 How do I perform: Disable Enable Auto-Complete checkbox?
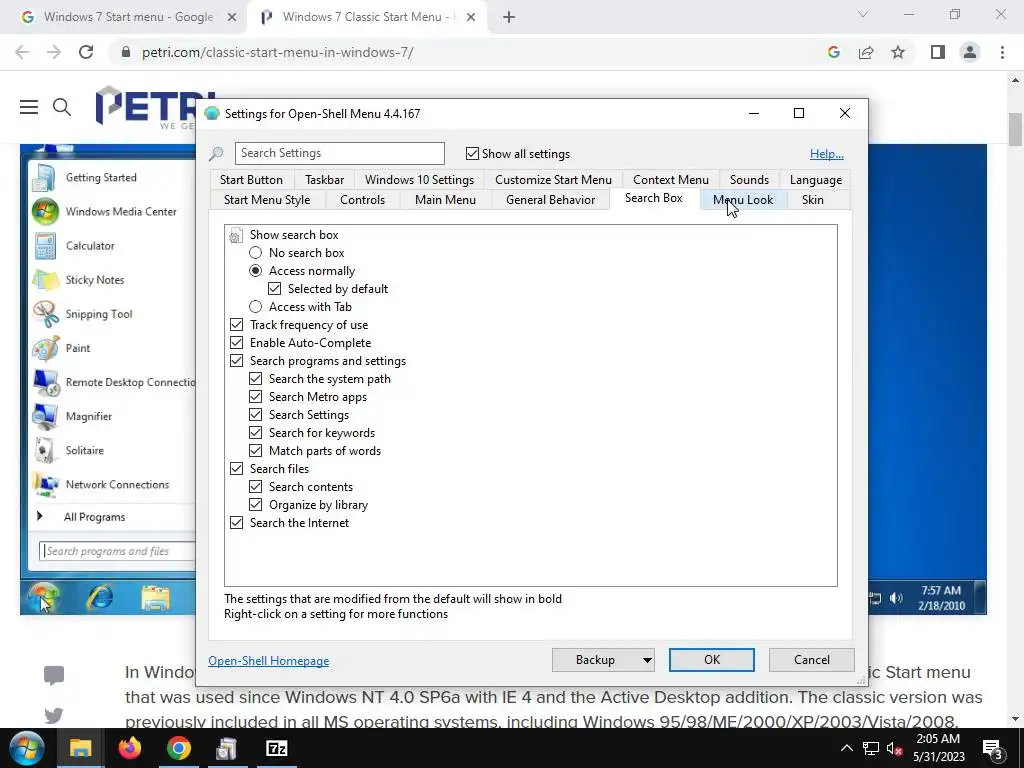point(236,343)
